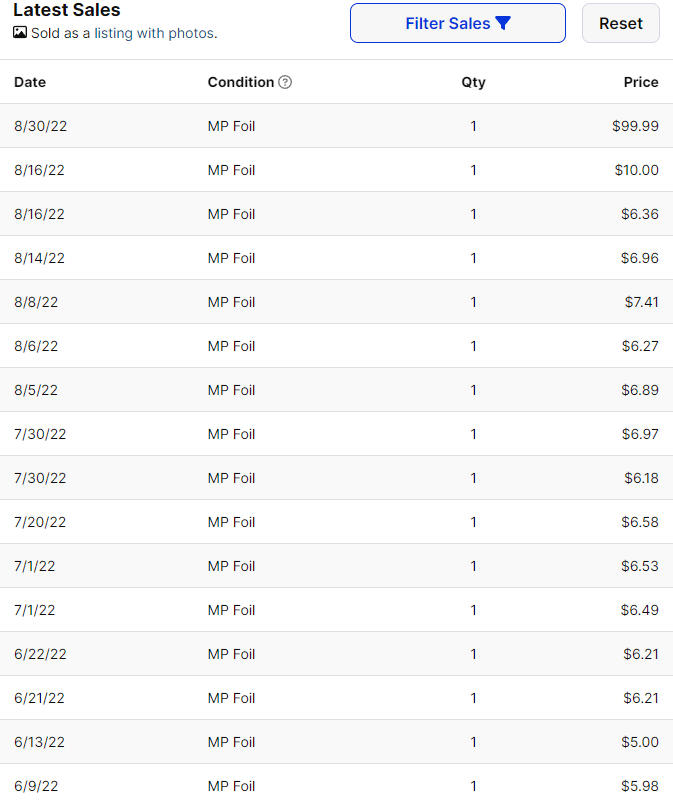Select the 8/14/22 sale date
673x806 pixels.
click(x=40, y=258)
